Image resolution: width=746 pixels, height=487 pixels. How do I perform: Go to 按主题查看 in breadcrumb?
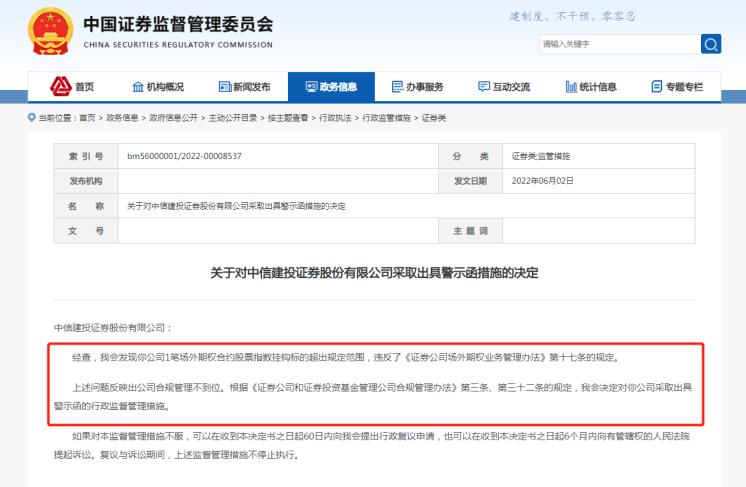click(x=288, y=118)
